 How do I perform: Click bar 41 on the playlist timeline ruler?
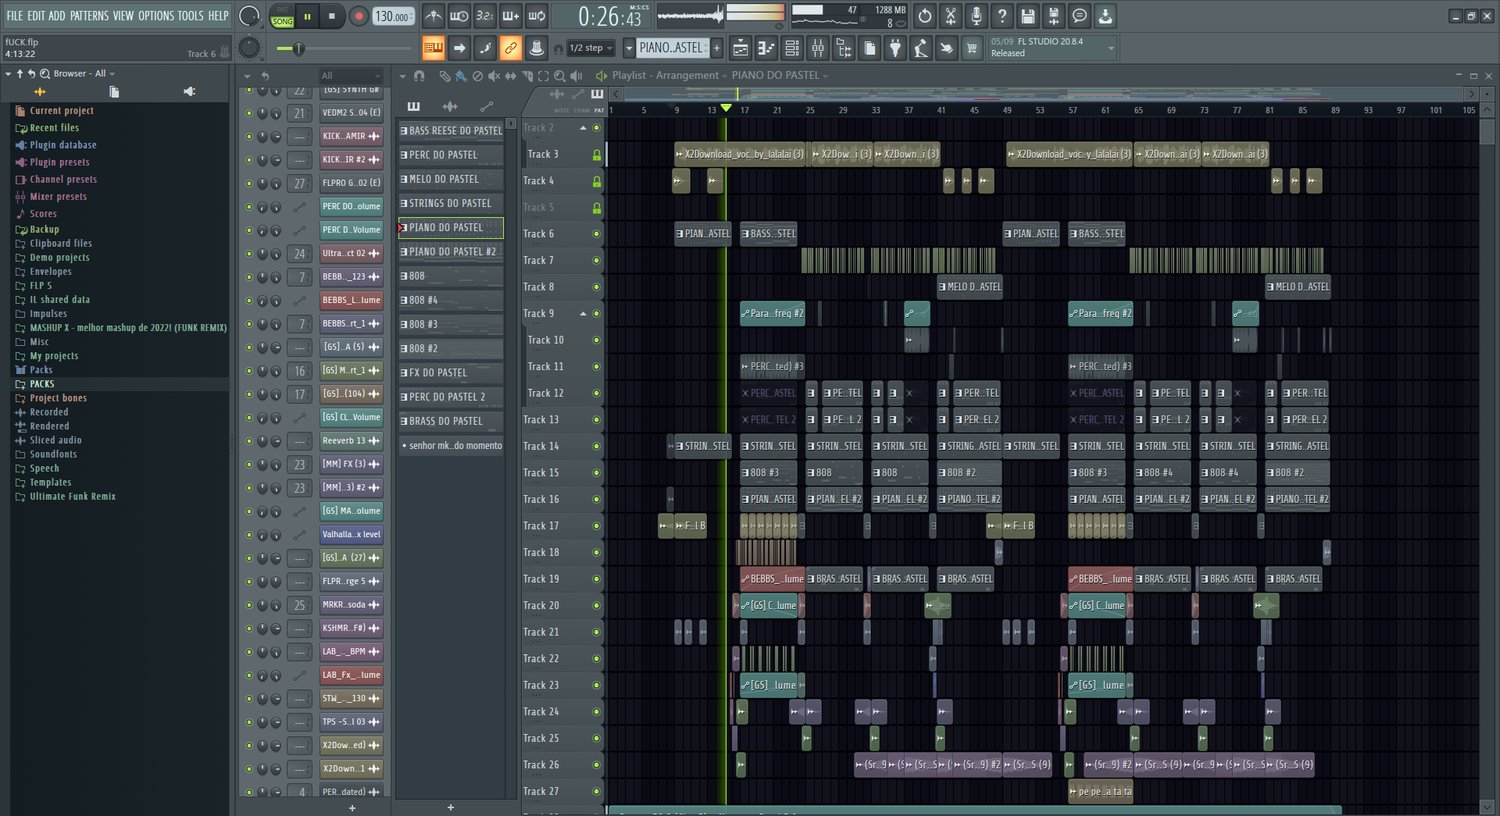tap(941, 110)
